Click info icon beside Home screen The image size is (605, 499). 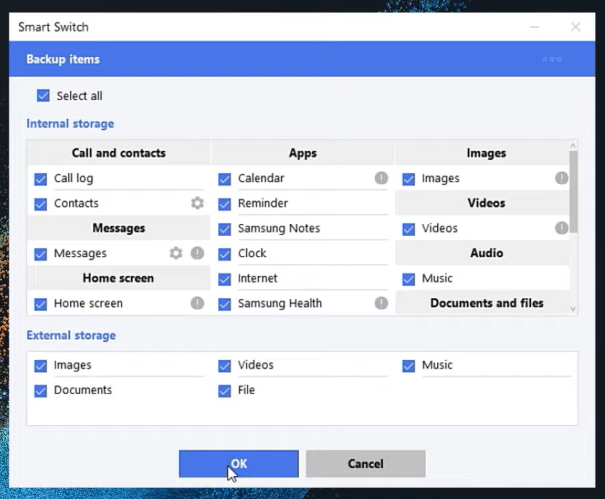(197, 303)
